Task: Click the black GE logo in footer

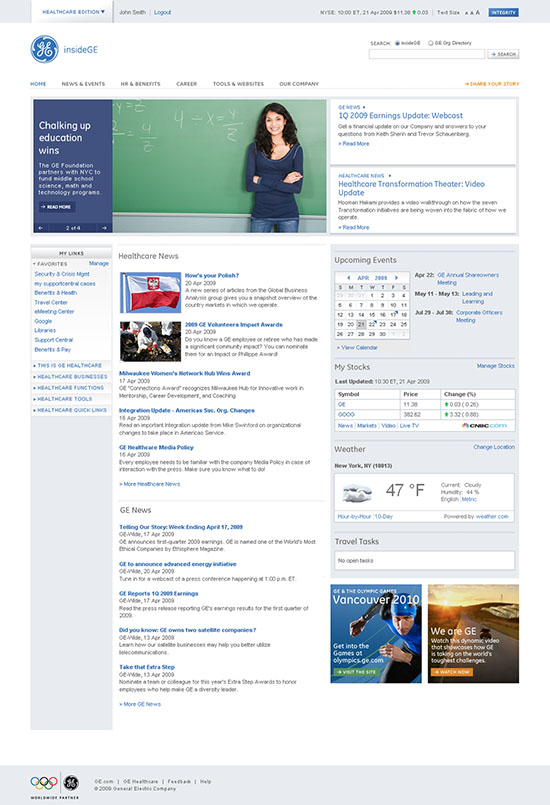Action: click(71, 783)
